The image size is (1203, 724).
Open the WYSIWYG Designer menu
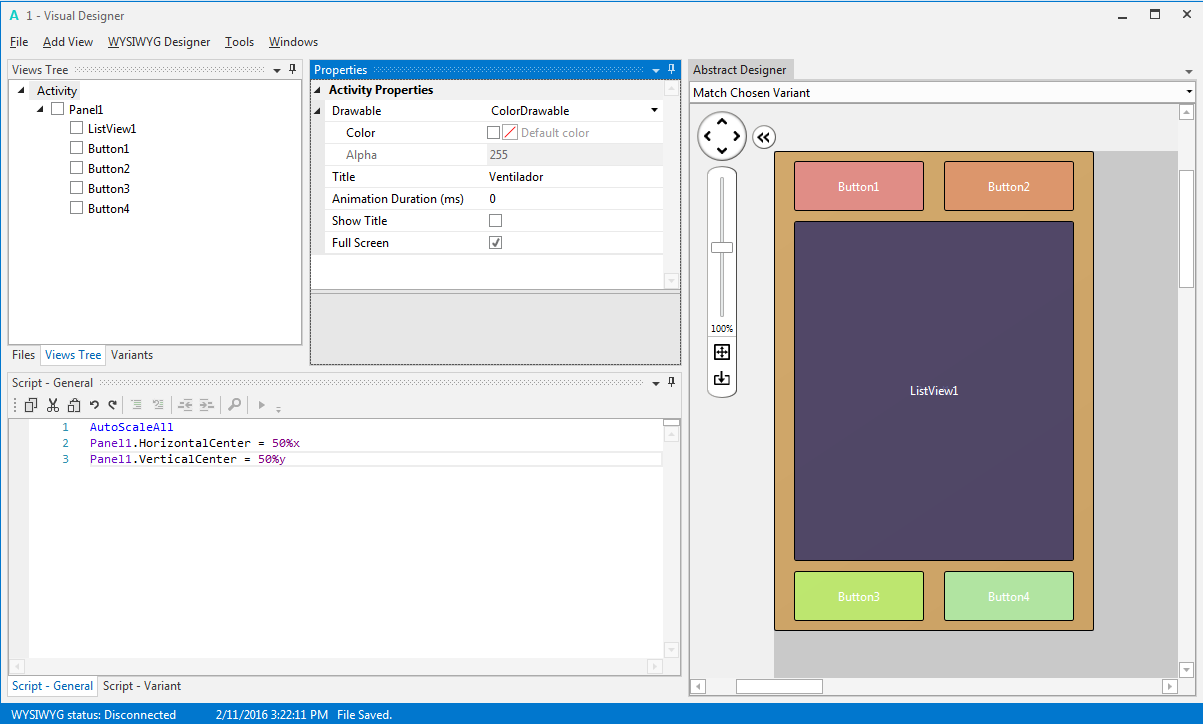point(159,42)
